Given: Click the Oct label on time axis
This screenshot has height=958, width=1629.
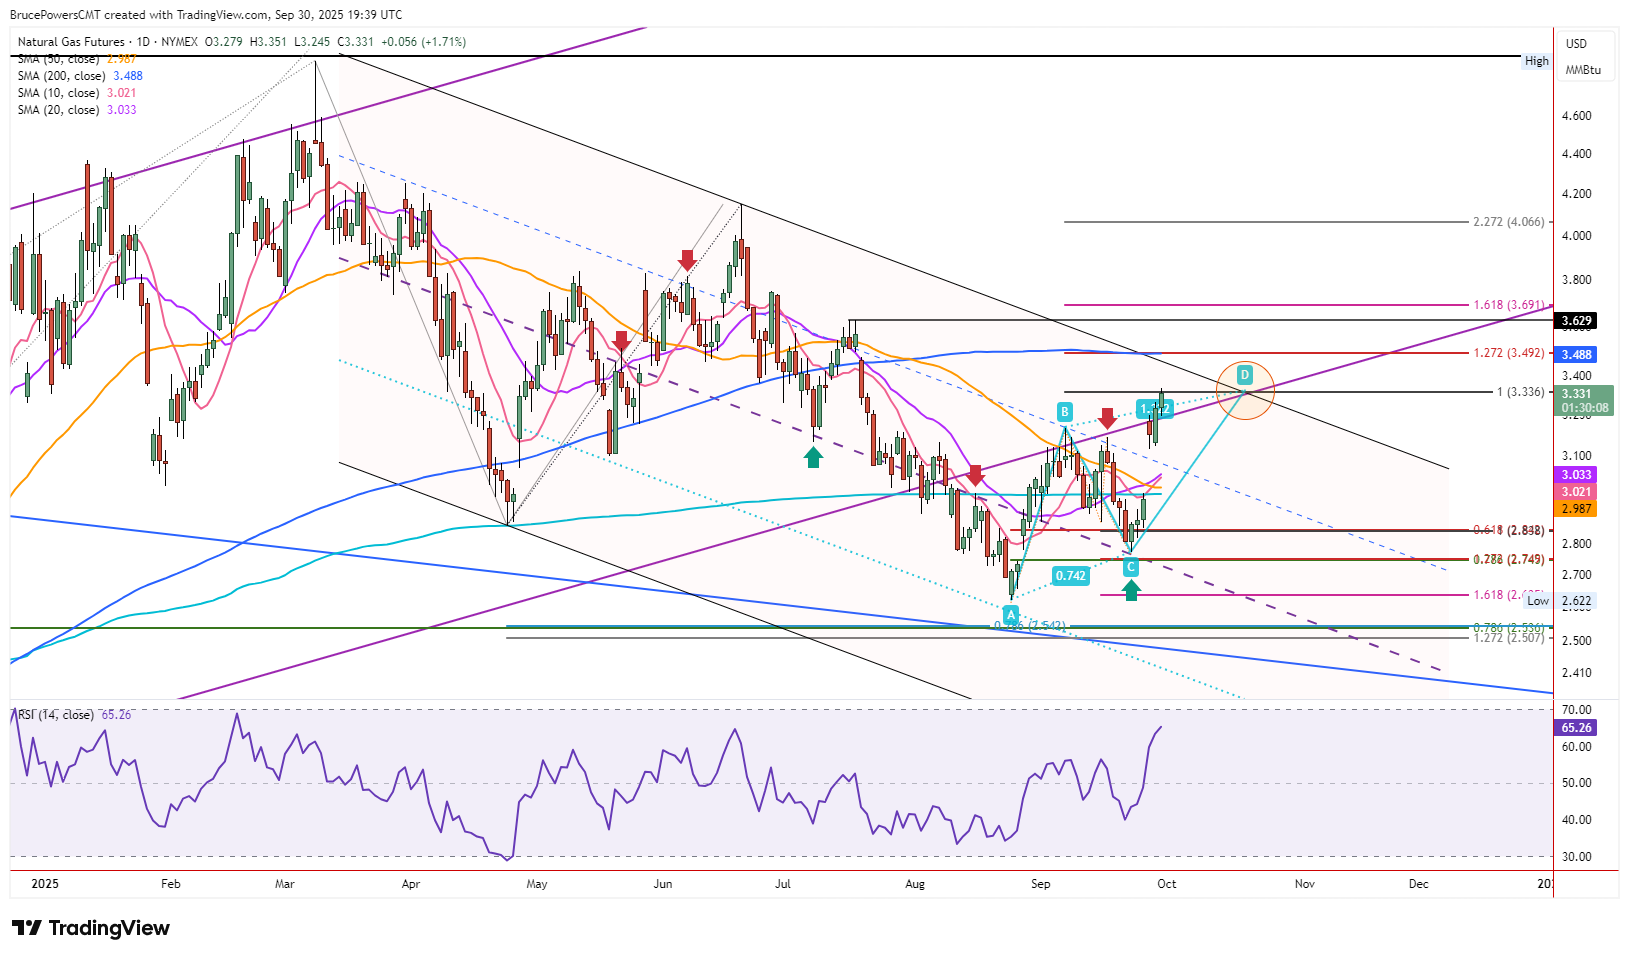Looking at the screenshot, I should click(1166, 884).
